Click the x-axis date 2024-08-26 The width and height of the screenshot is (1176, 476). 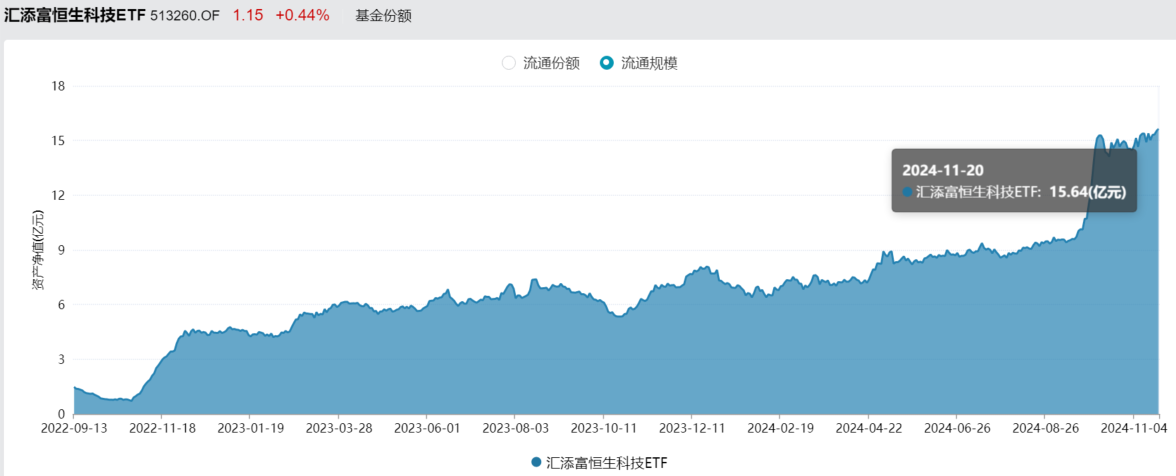coord(1044,429)
